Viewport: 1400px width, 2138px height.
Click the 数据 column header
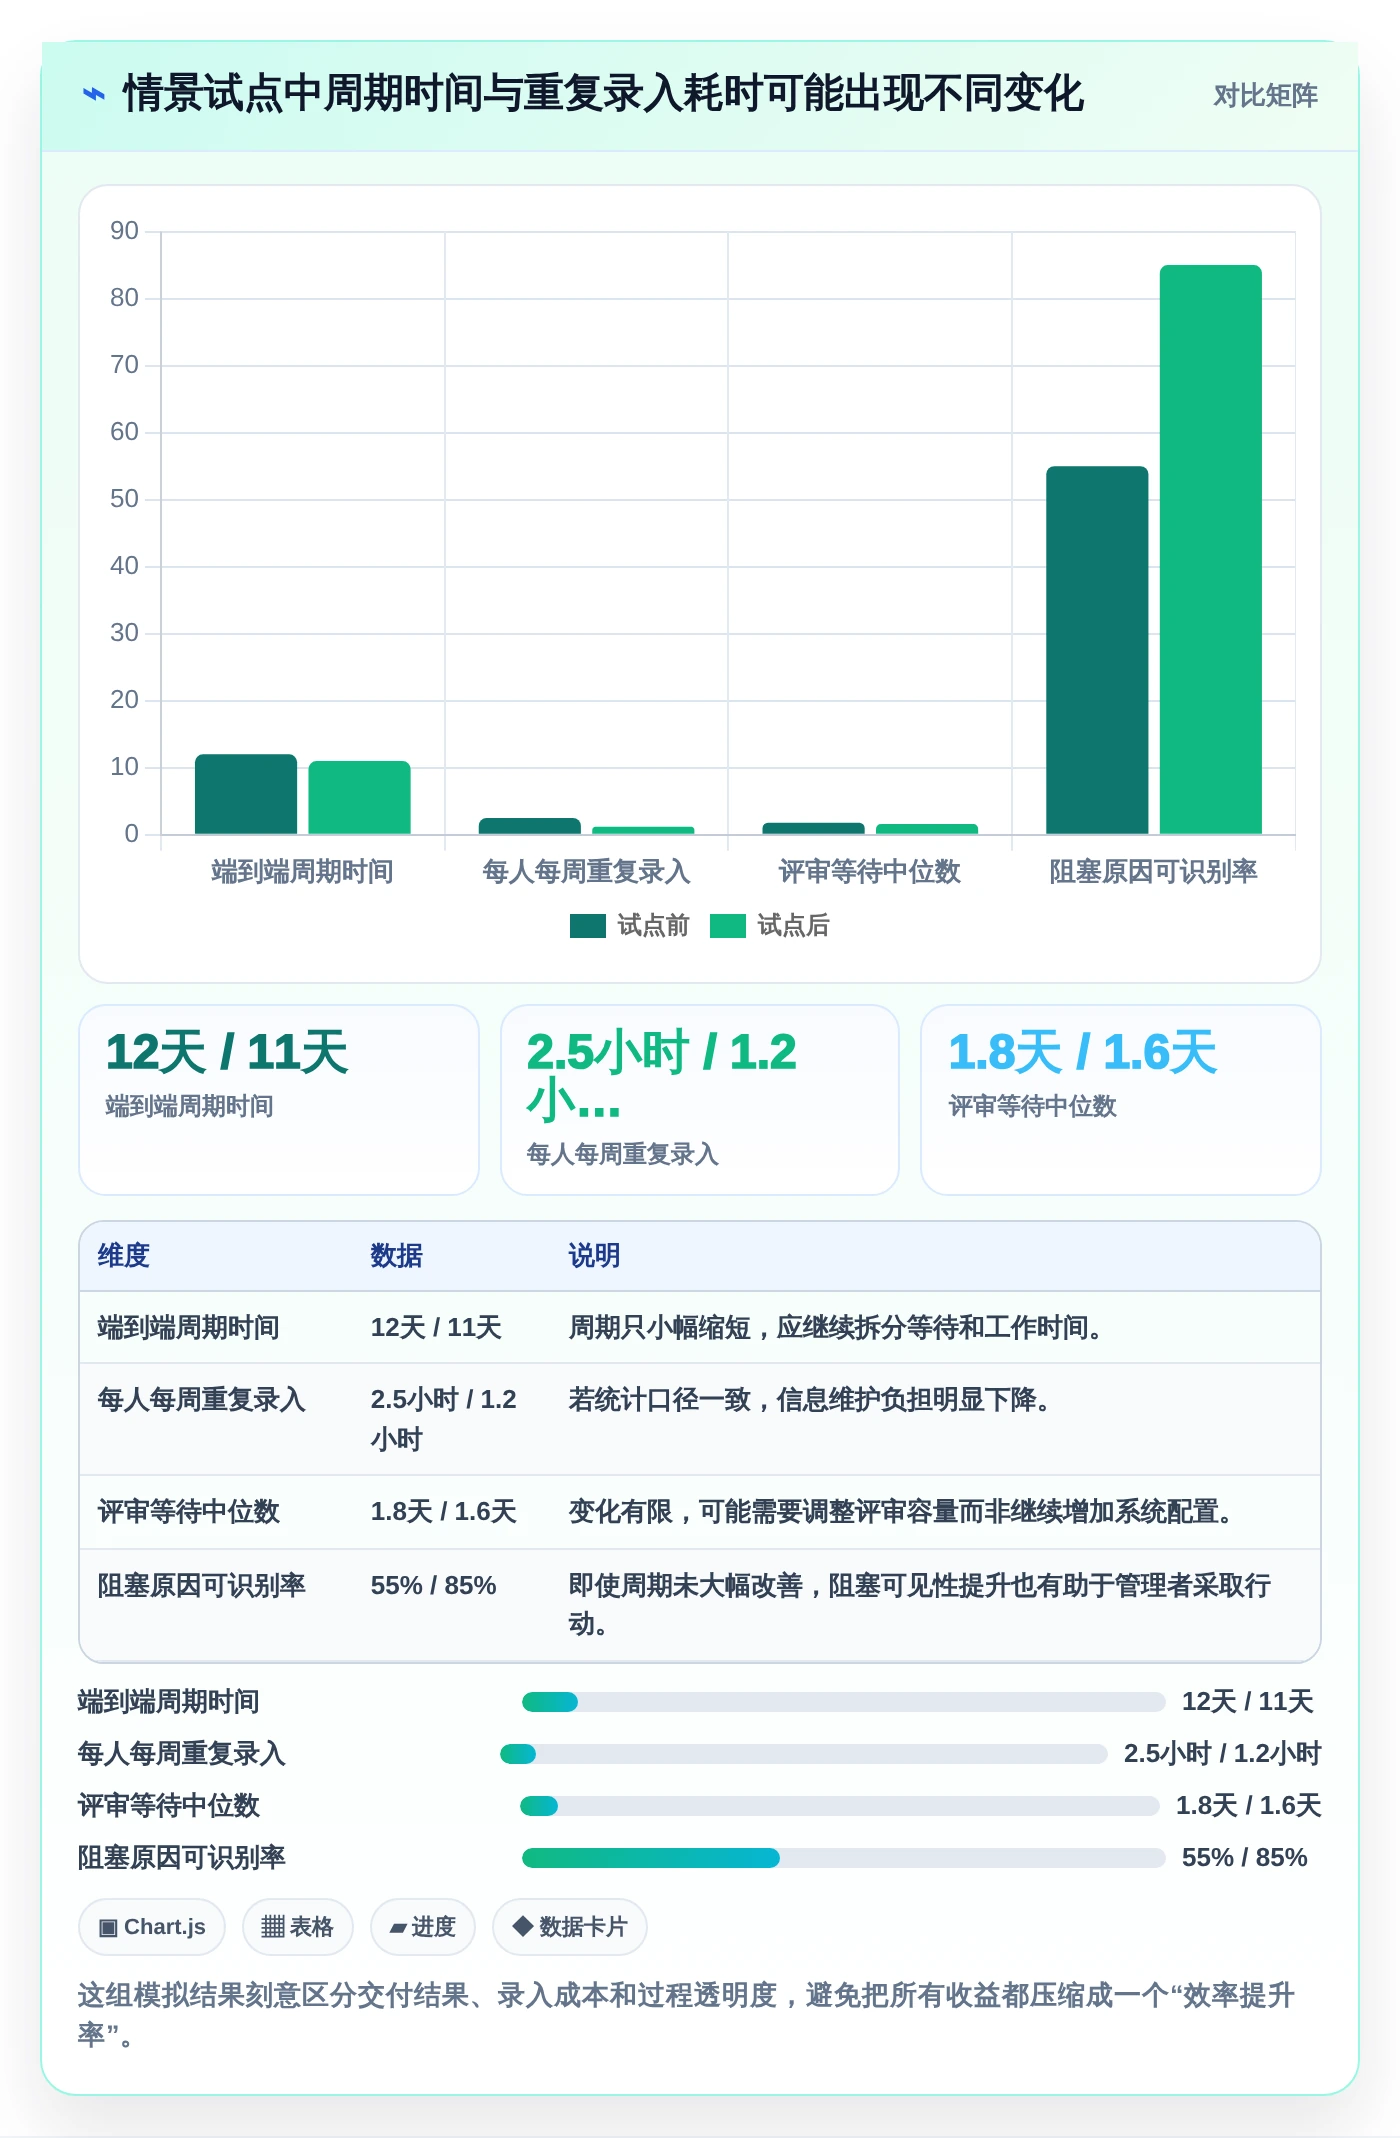pos(397,1256)
